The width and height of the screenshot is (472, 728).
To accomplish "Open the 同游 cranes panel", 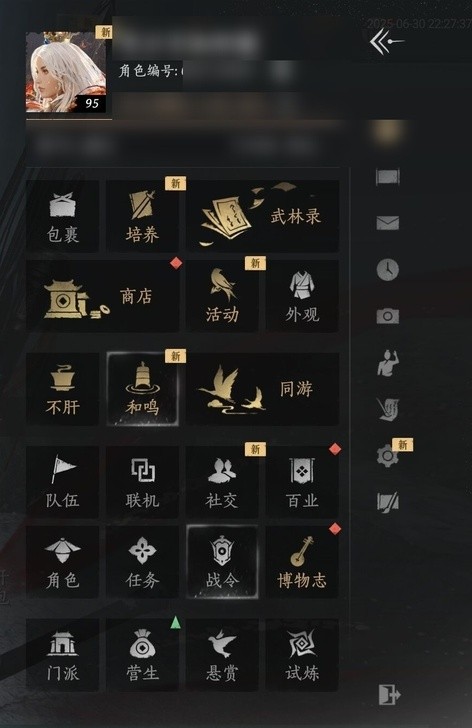I will pos(263,389).
